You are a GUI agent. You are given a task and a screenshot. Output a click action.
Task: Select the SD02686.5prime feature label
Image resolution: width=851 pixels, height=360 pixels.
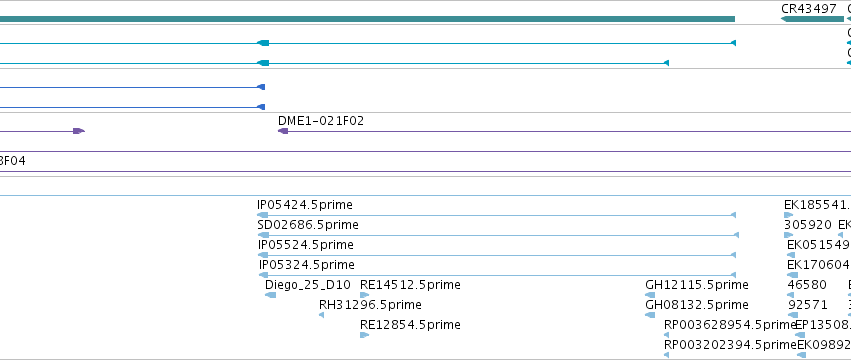308,225
